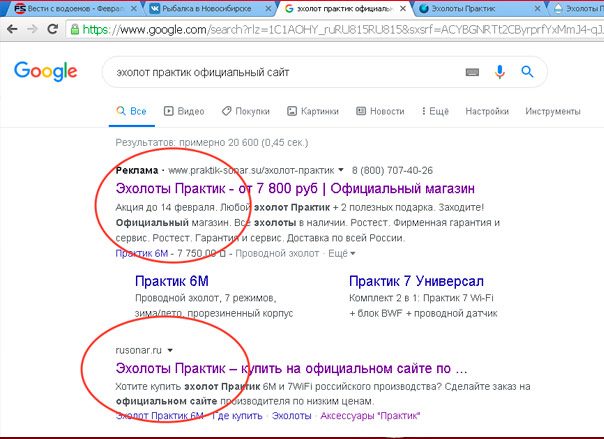Viewport: 604px width, 439px height.
Task: Select the 'Картинки' search filter
Action: 313,111
